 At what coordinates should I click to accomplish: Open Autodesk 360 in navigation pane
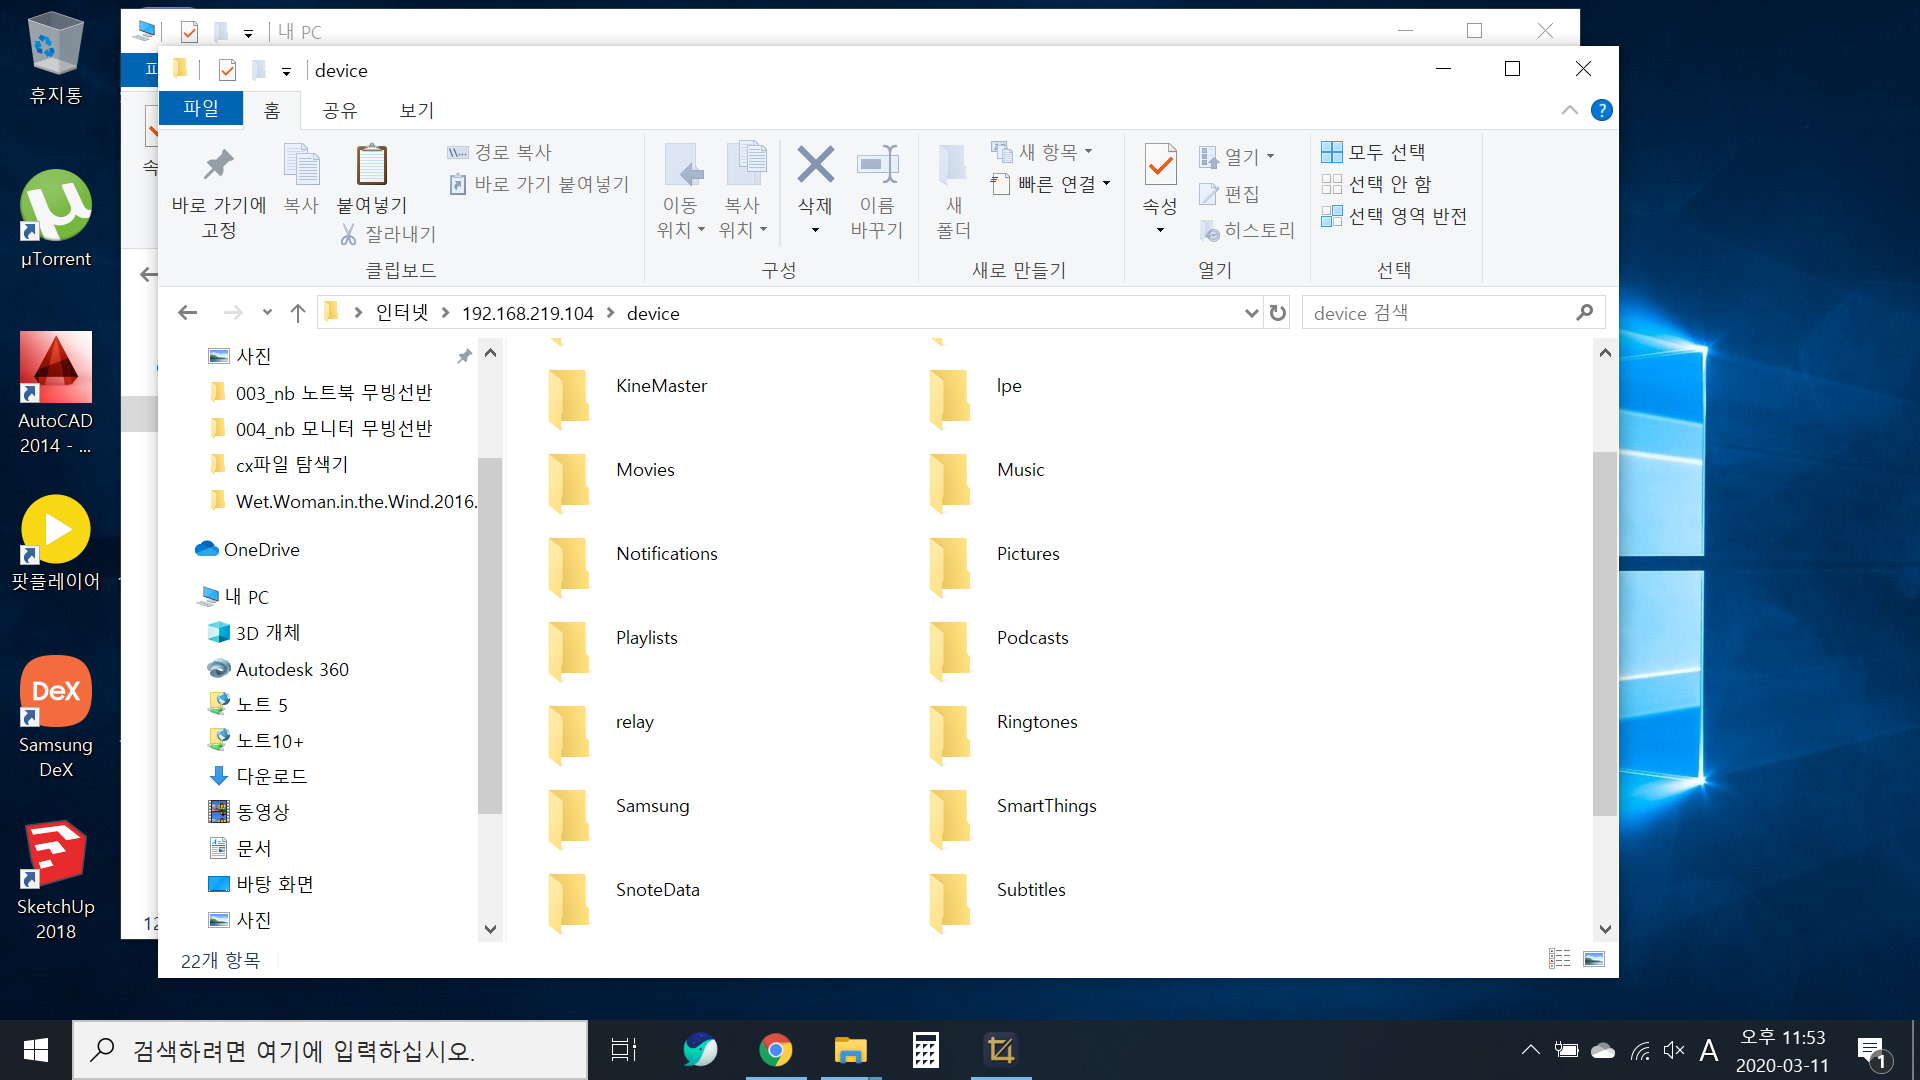(x=278, y=669)
